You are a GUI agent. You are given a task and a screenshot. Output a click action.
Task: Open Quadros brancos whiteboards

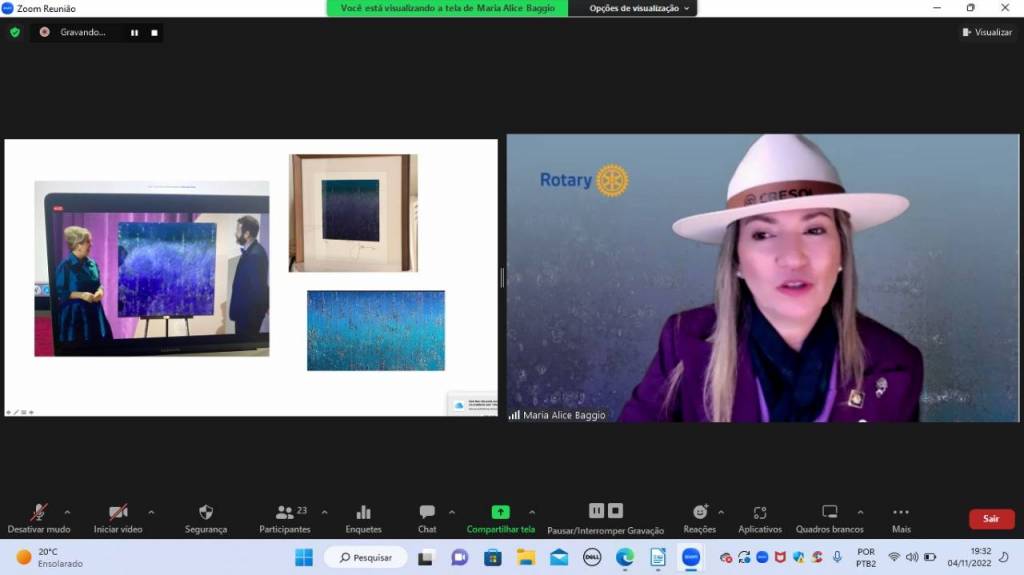829,513
